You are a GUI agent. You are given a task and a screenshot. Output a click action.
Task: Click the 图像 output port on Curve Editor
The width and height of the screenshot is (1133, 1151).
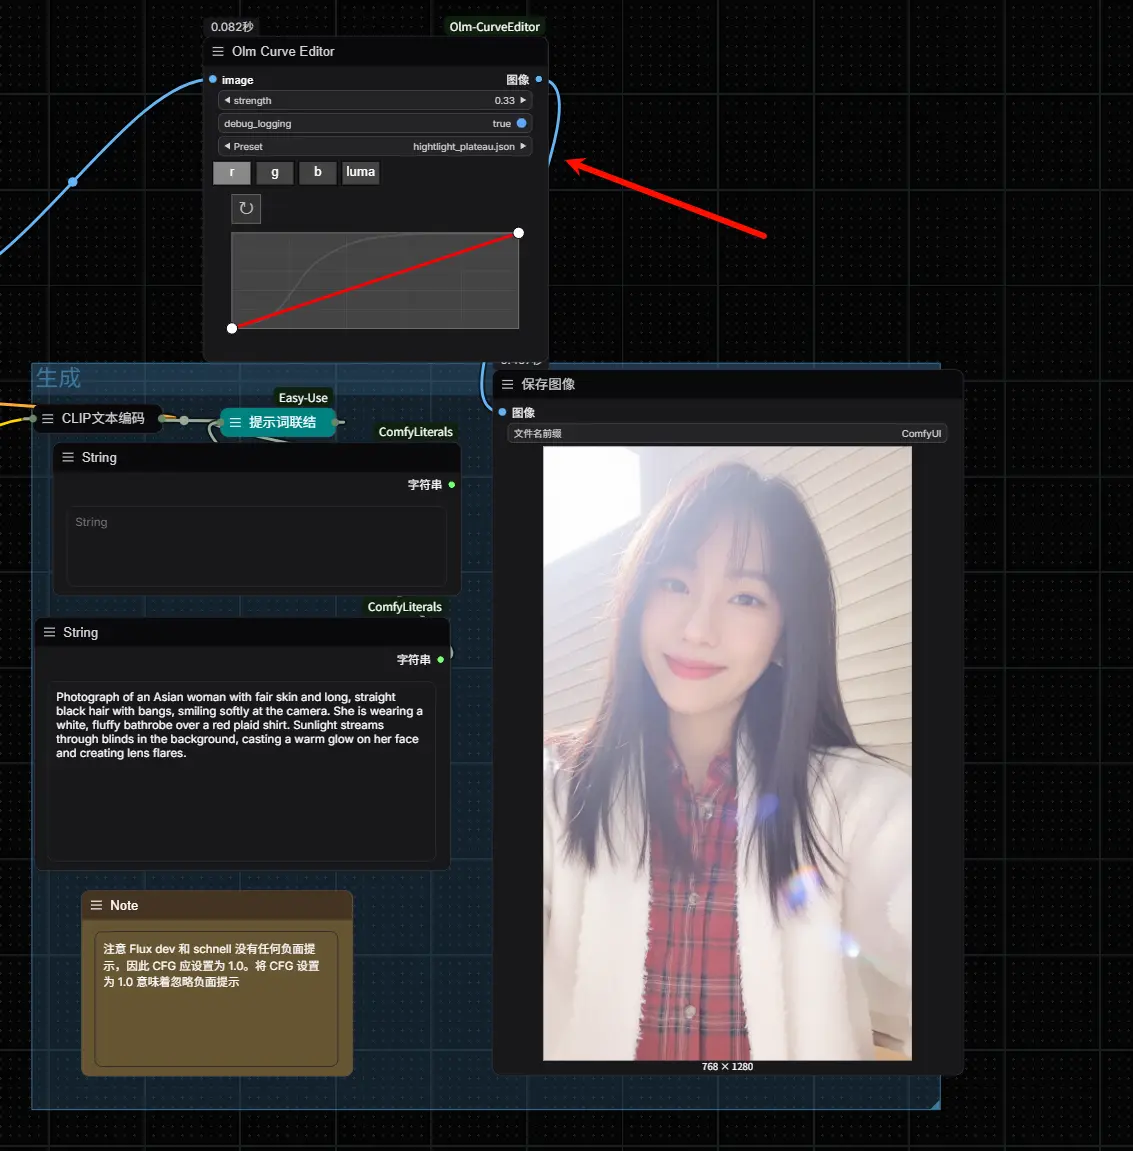(x=539, y=79)
